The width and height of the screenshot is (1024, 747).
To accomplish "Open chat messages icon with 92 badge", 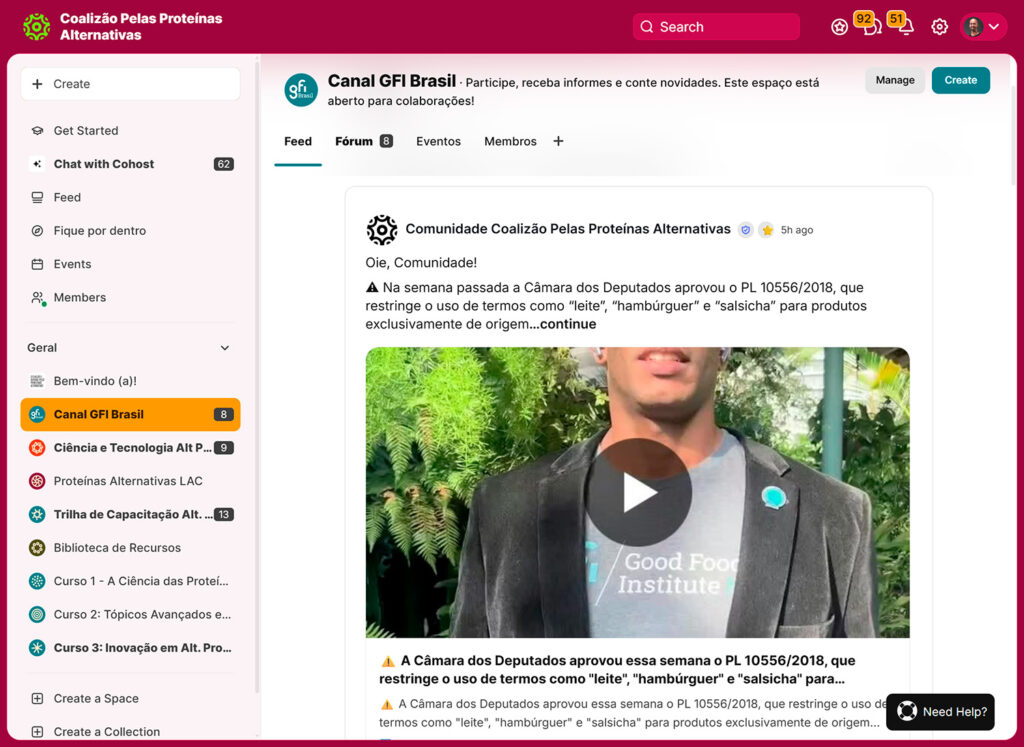I will point(872,27).
